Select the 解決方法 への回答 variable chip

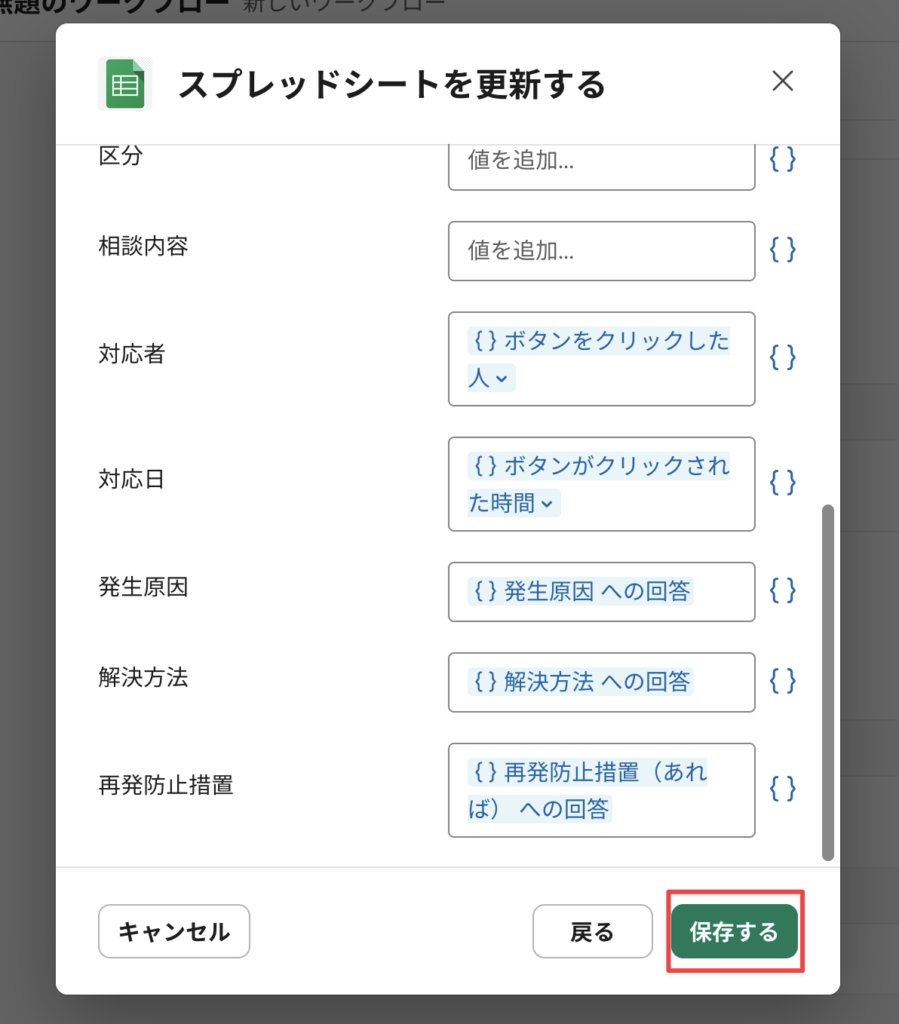tap(581, 681)
